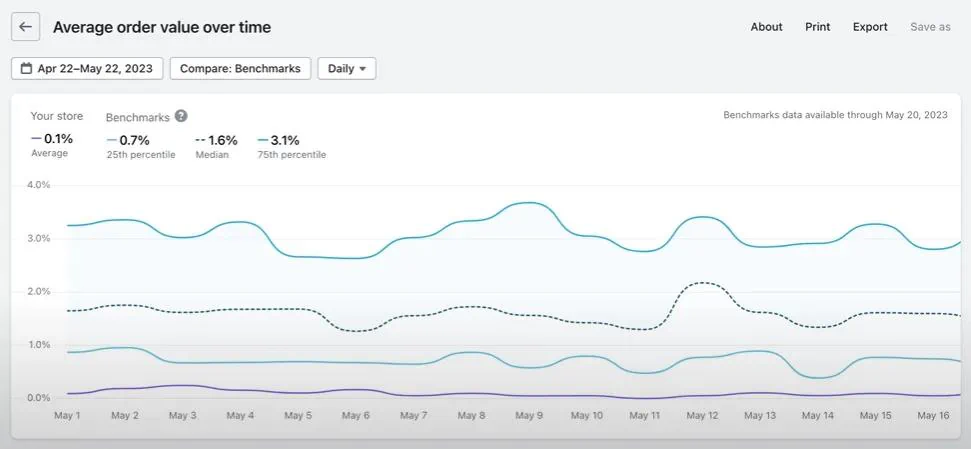Image resolution: width=971 pixels, height=449 pixels.
Task: Go back using the arrow button
Action: tap(25, 27)
